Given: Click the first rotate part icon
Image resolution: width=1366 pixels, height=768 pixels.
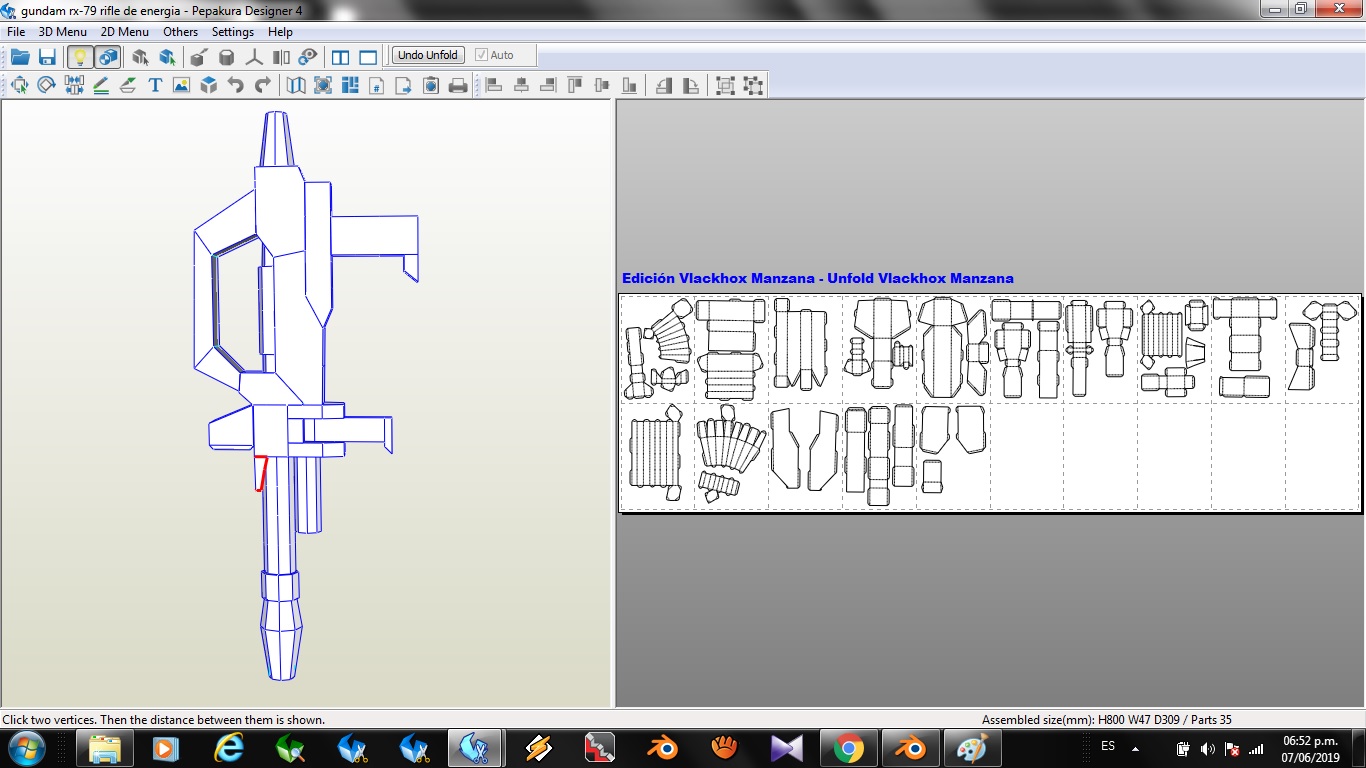Looking at the screenshot, I should point(664,85).
